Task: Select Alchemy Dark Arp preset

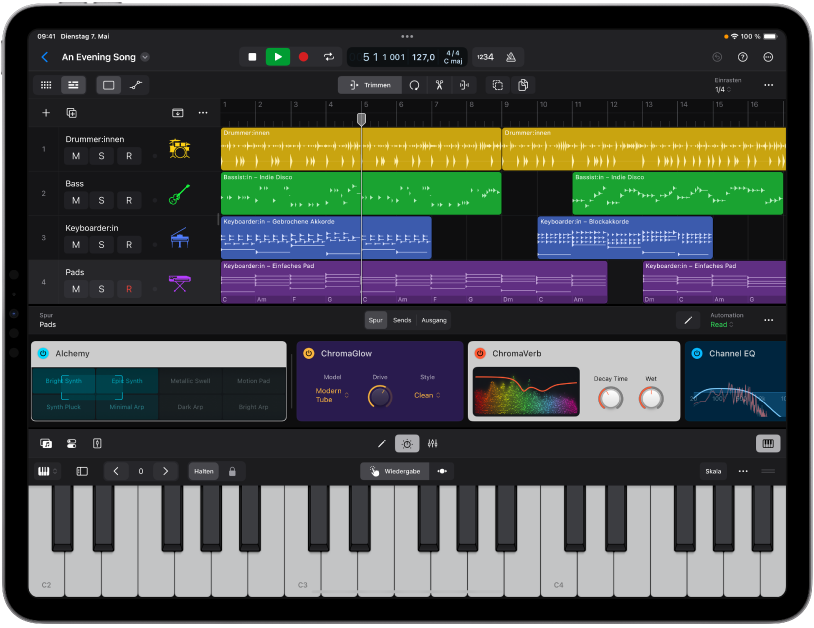Action: tap(191, 407)
